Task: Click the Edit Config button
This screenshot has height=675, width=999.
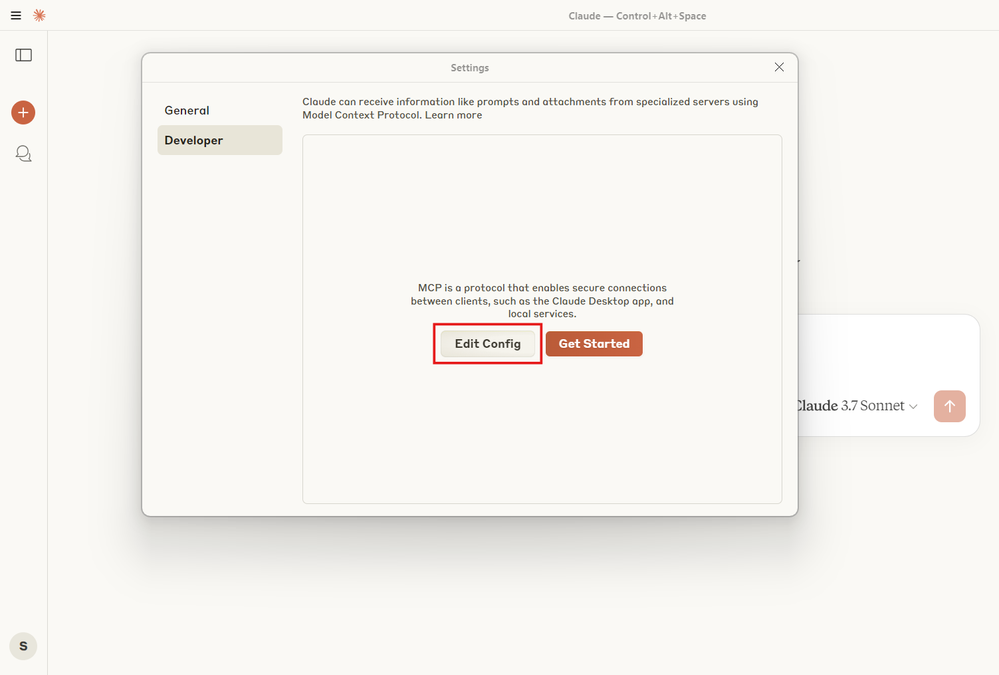Action: [x=487, y=344]
